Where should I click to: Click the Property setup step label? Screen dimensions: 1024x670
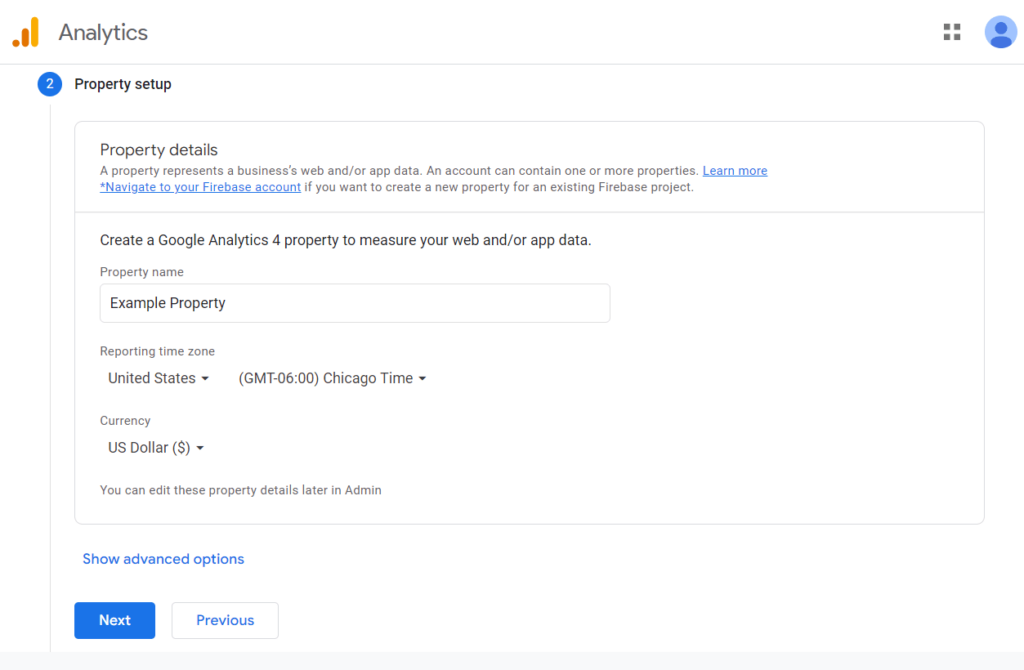pos(122,84)
